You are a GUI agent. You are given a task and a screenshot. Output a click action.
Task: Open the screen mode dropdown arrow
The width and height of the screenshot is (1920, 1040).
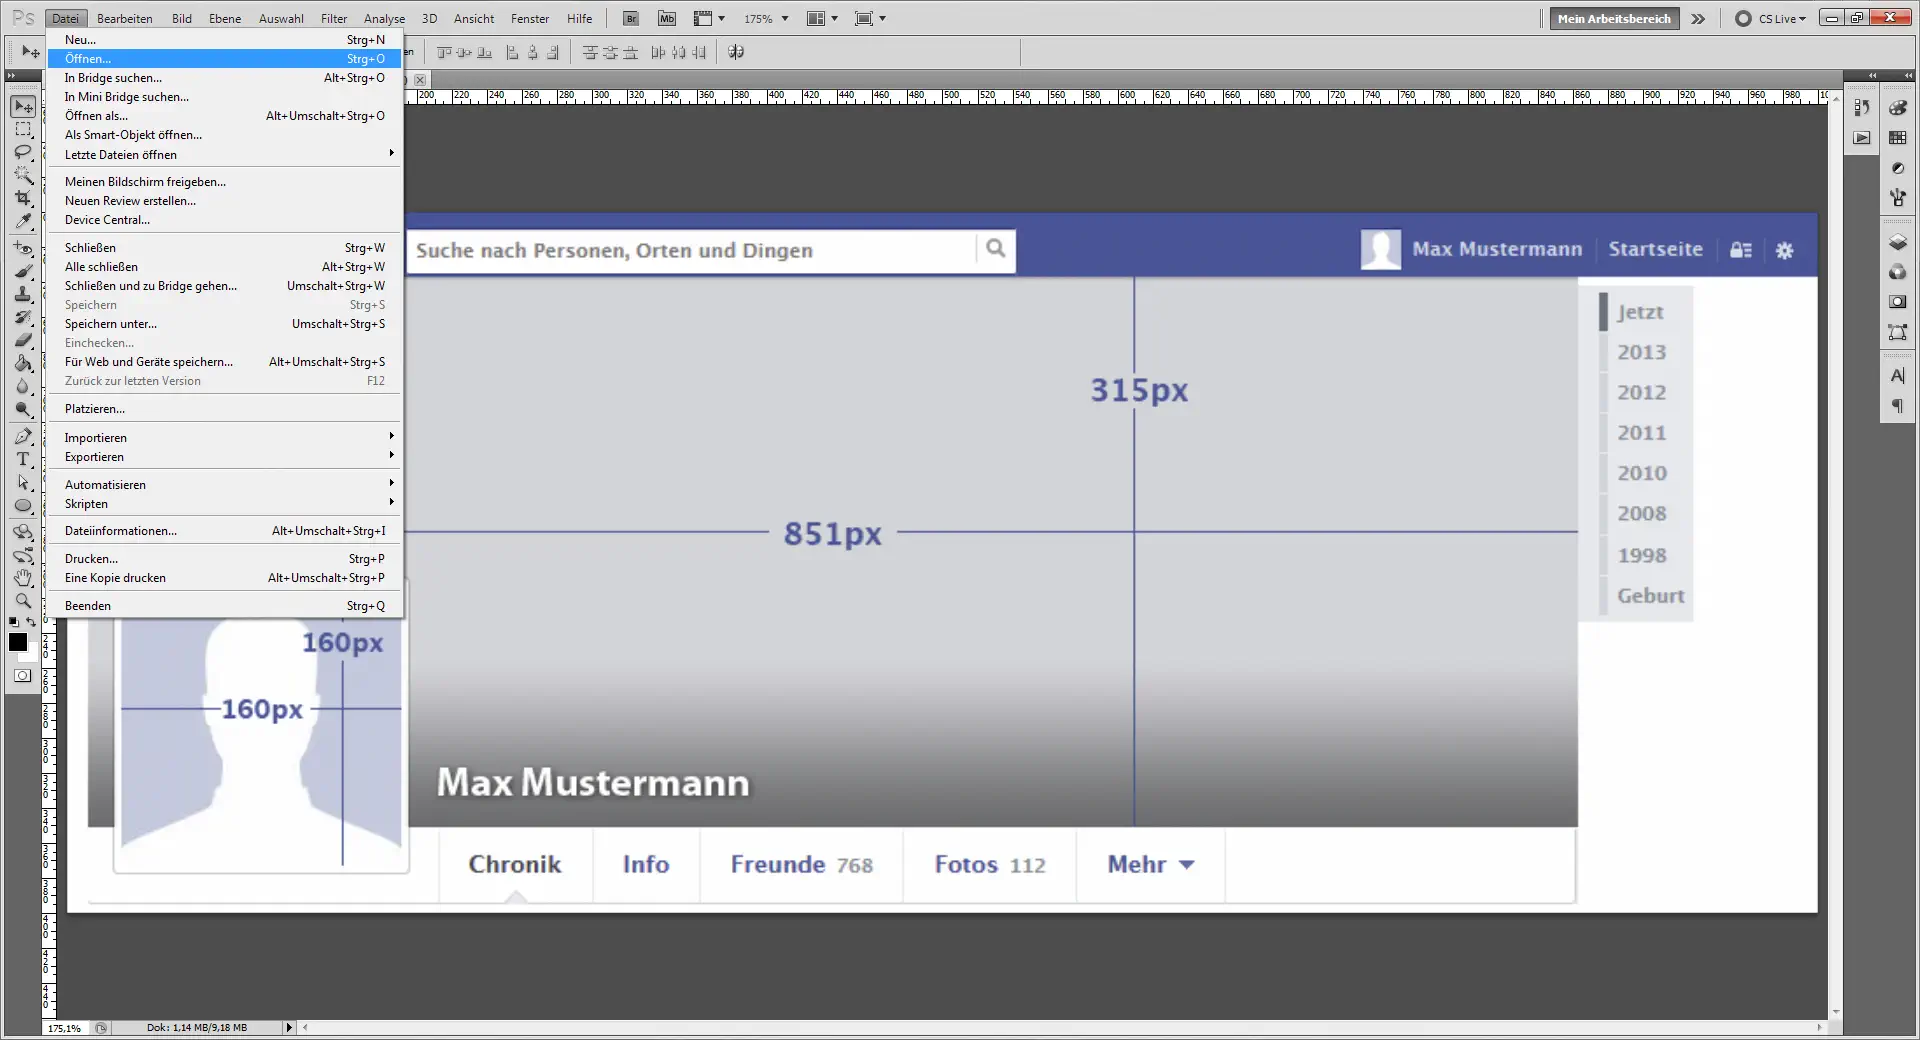(x=881, y=18)
